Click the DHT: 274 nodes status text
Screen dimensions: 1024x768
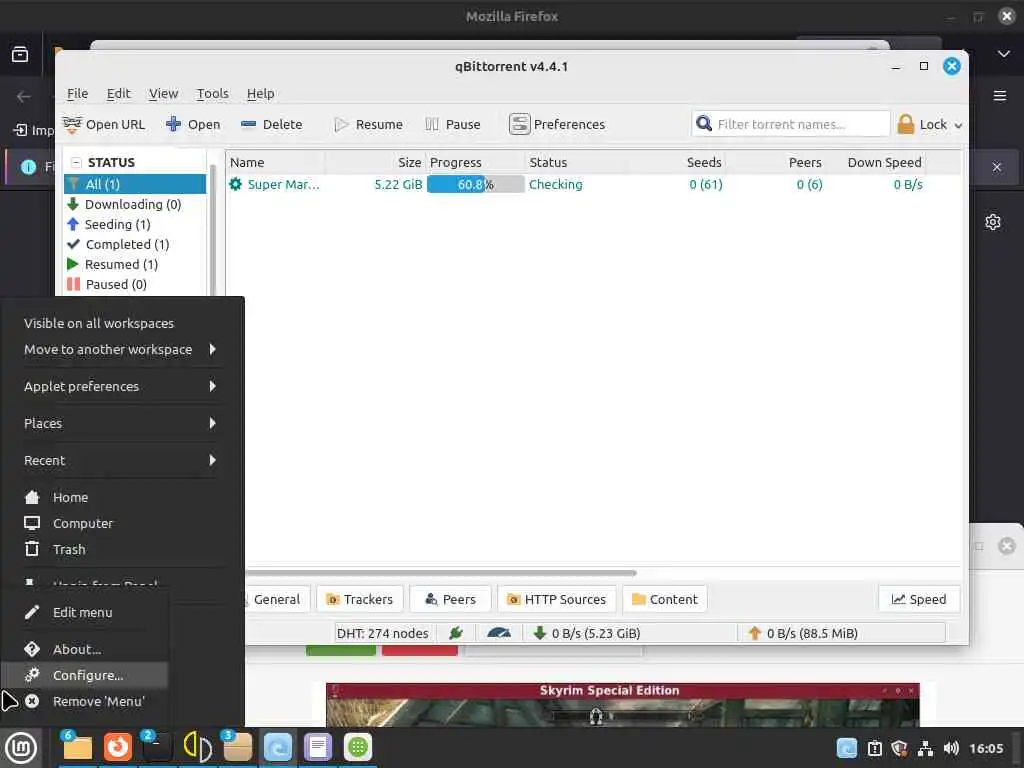382,633
